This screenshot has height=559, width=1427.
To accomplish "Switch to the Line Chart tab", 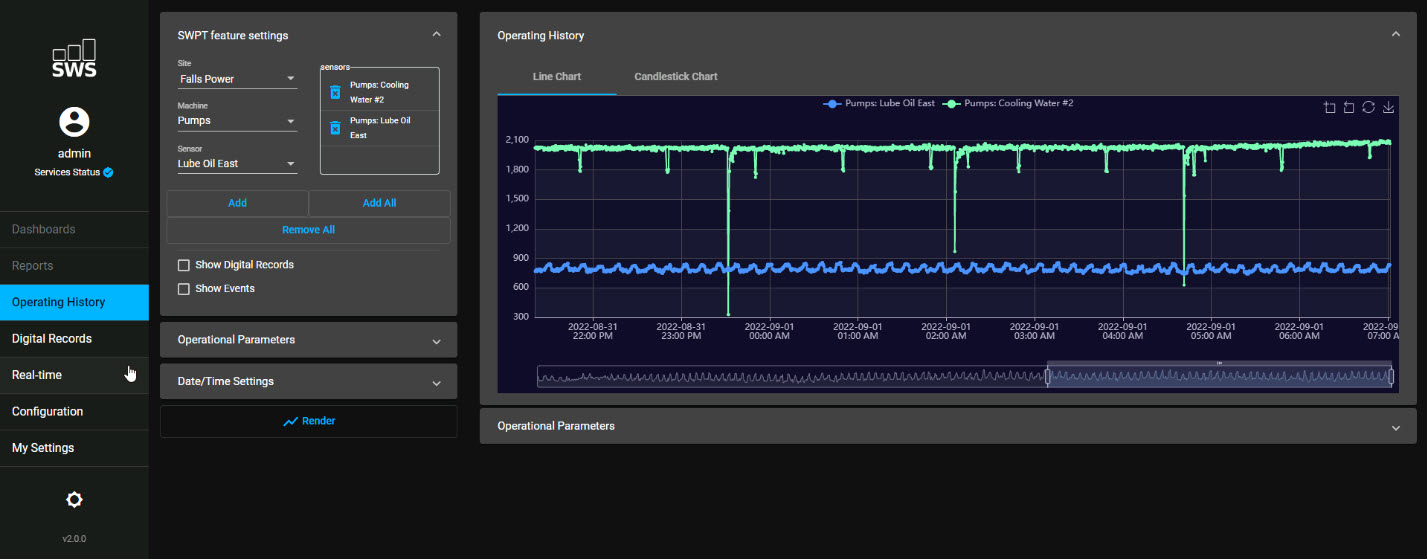I will 557,77.
